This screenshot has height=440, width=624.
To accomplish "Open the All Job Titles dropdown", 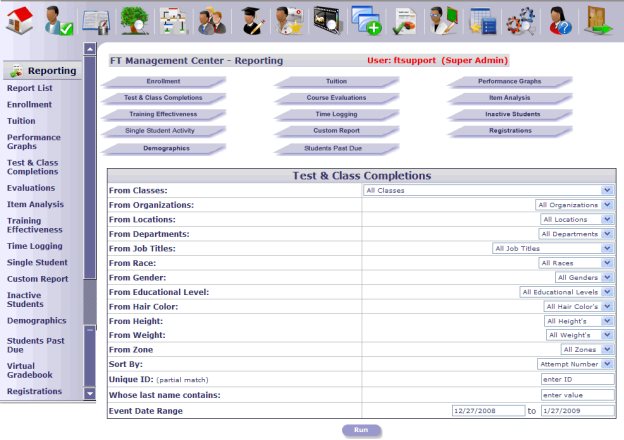I will 553,248.
